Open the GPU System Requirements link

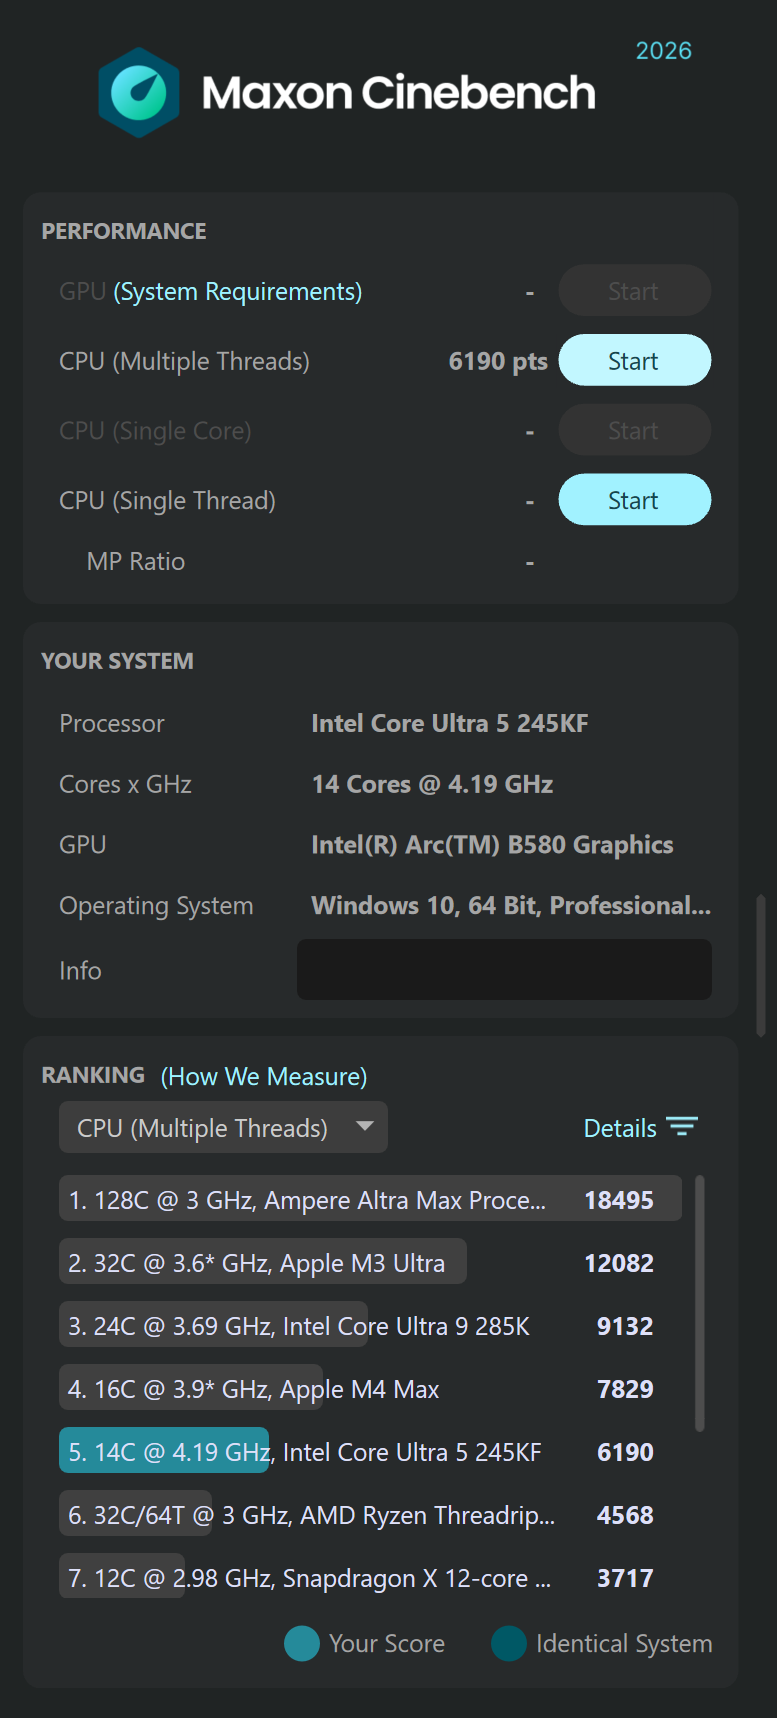pyautogui.click(x=238, y=292)
